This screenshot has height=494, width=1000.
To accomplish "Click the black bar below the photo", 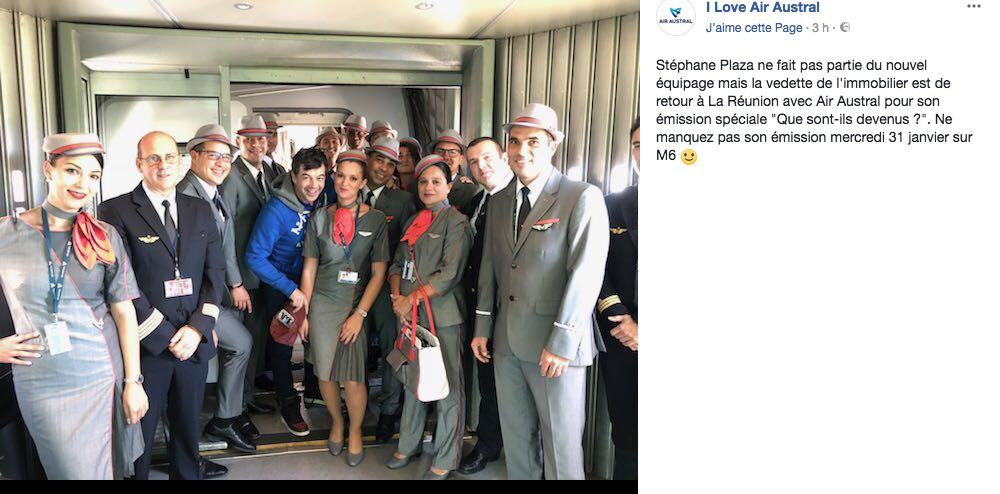I will tap(319, 487).
